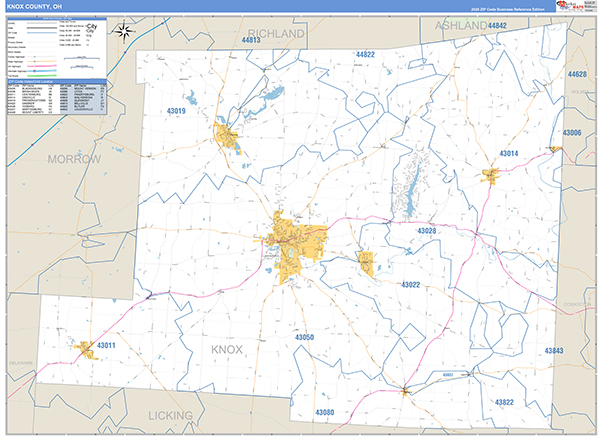Select the LICKING county label

pyautogui.click(x=171, y=415)
